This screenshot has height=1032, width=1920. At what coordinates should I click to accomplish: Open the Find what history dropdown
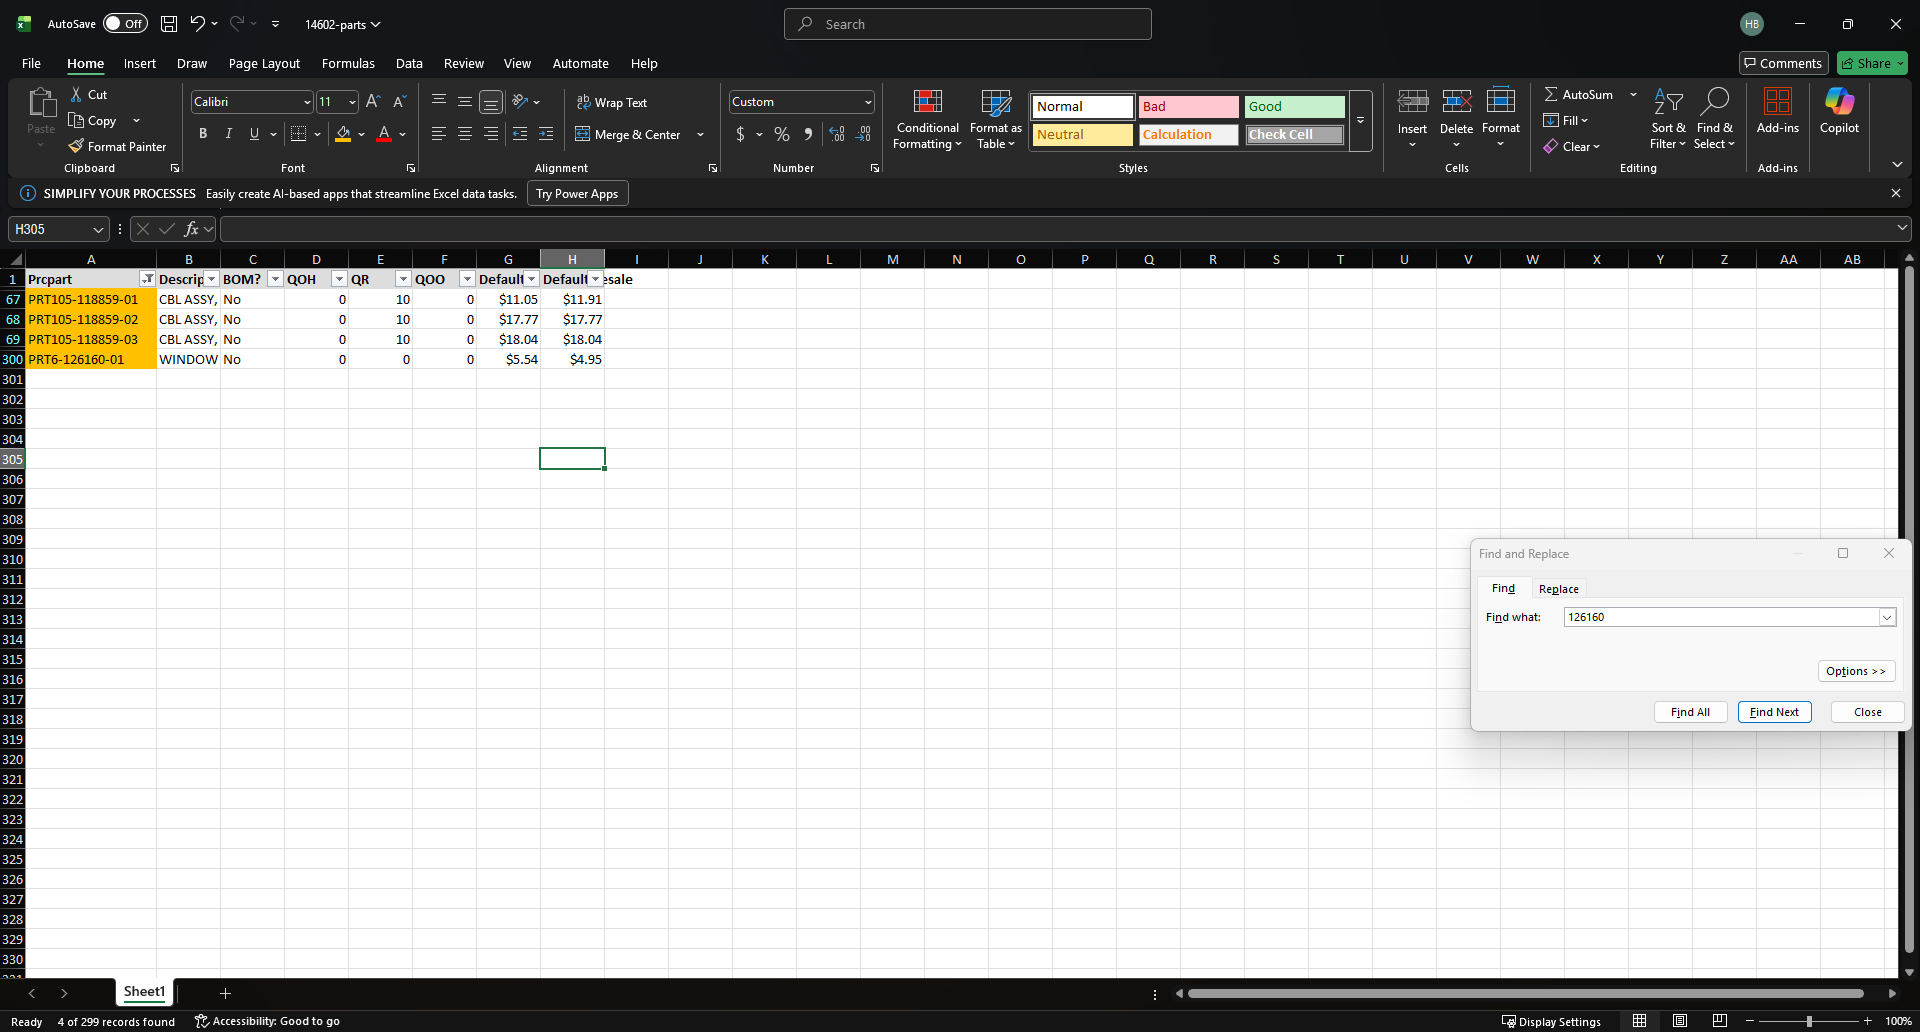1886,618
